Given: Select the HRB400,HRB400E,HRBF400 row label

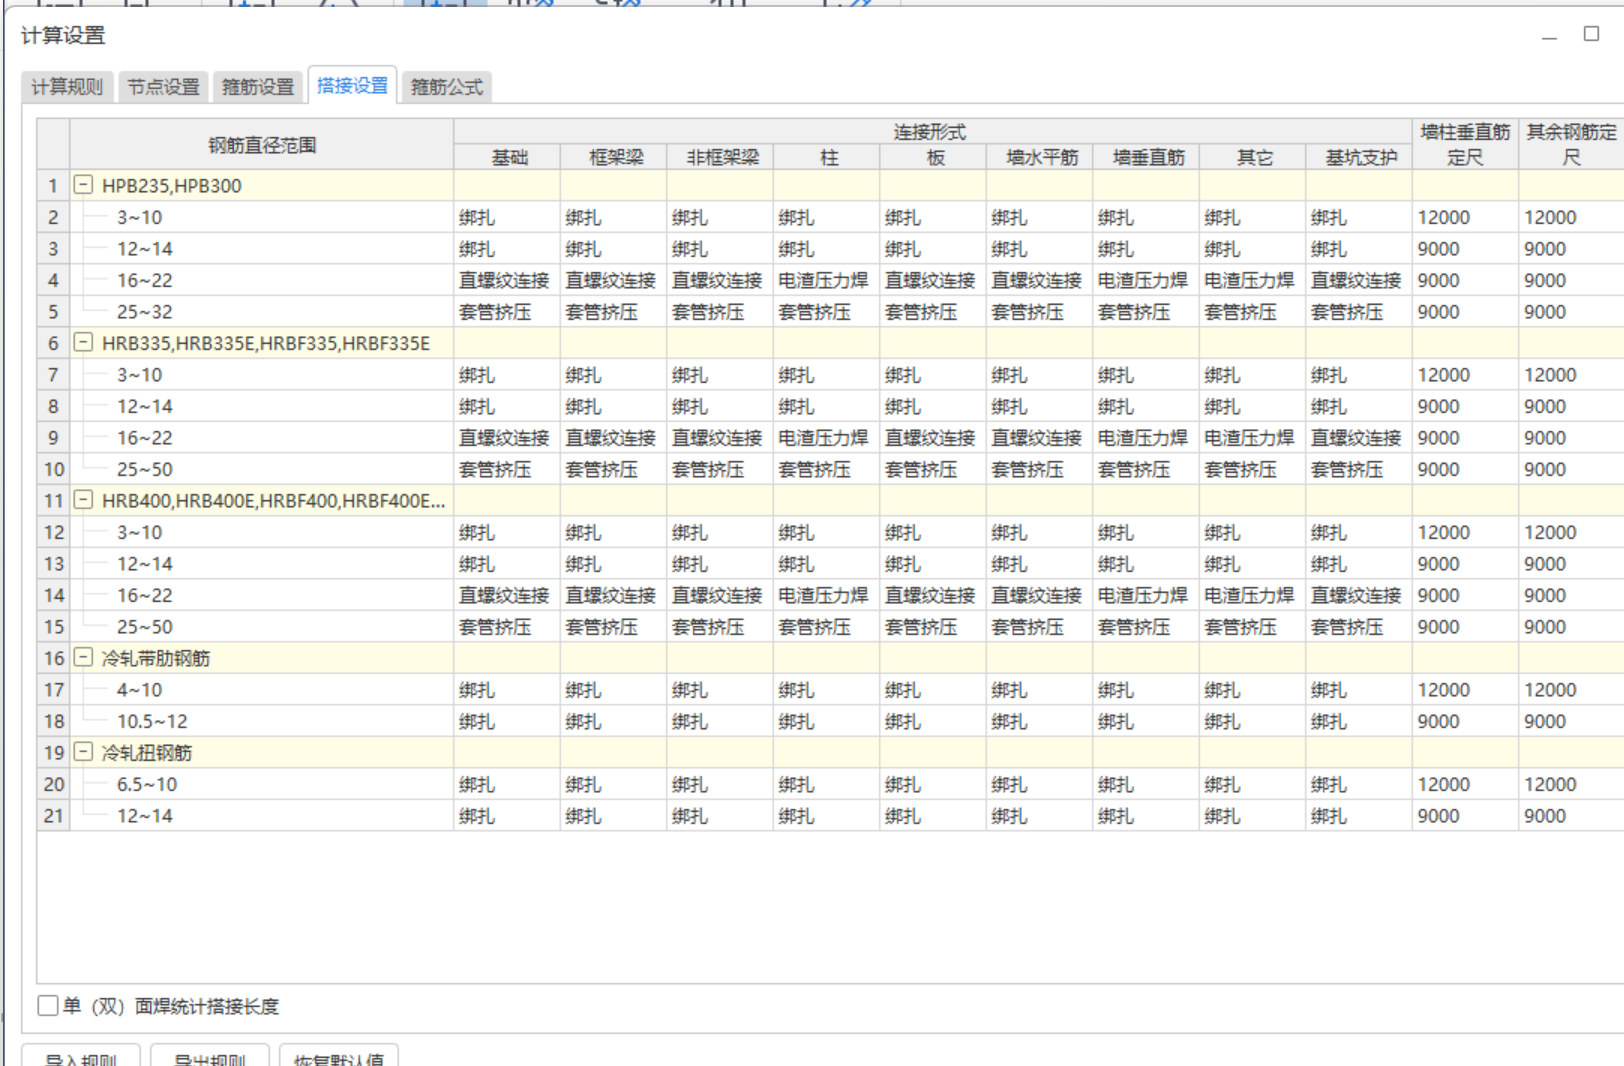Looking at the screenshot, I should (x=274, y=501).
